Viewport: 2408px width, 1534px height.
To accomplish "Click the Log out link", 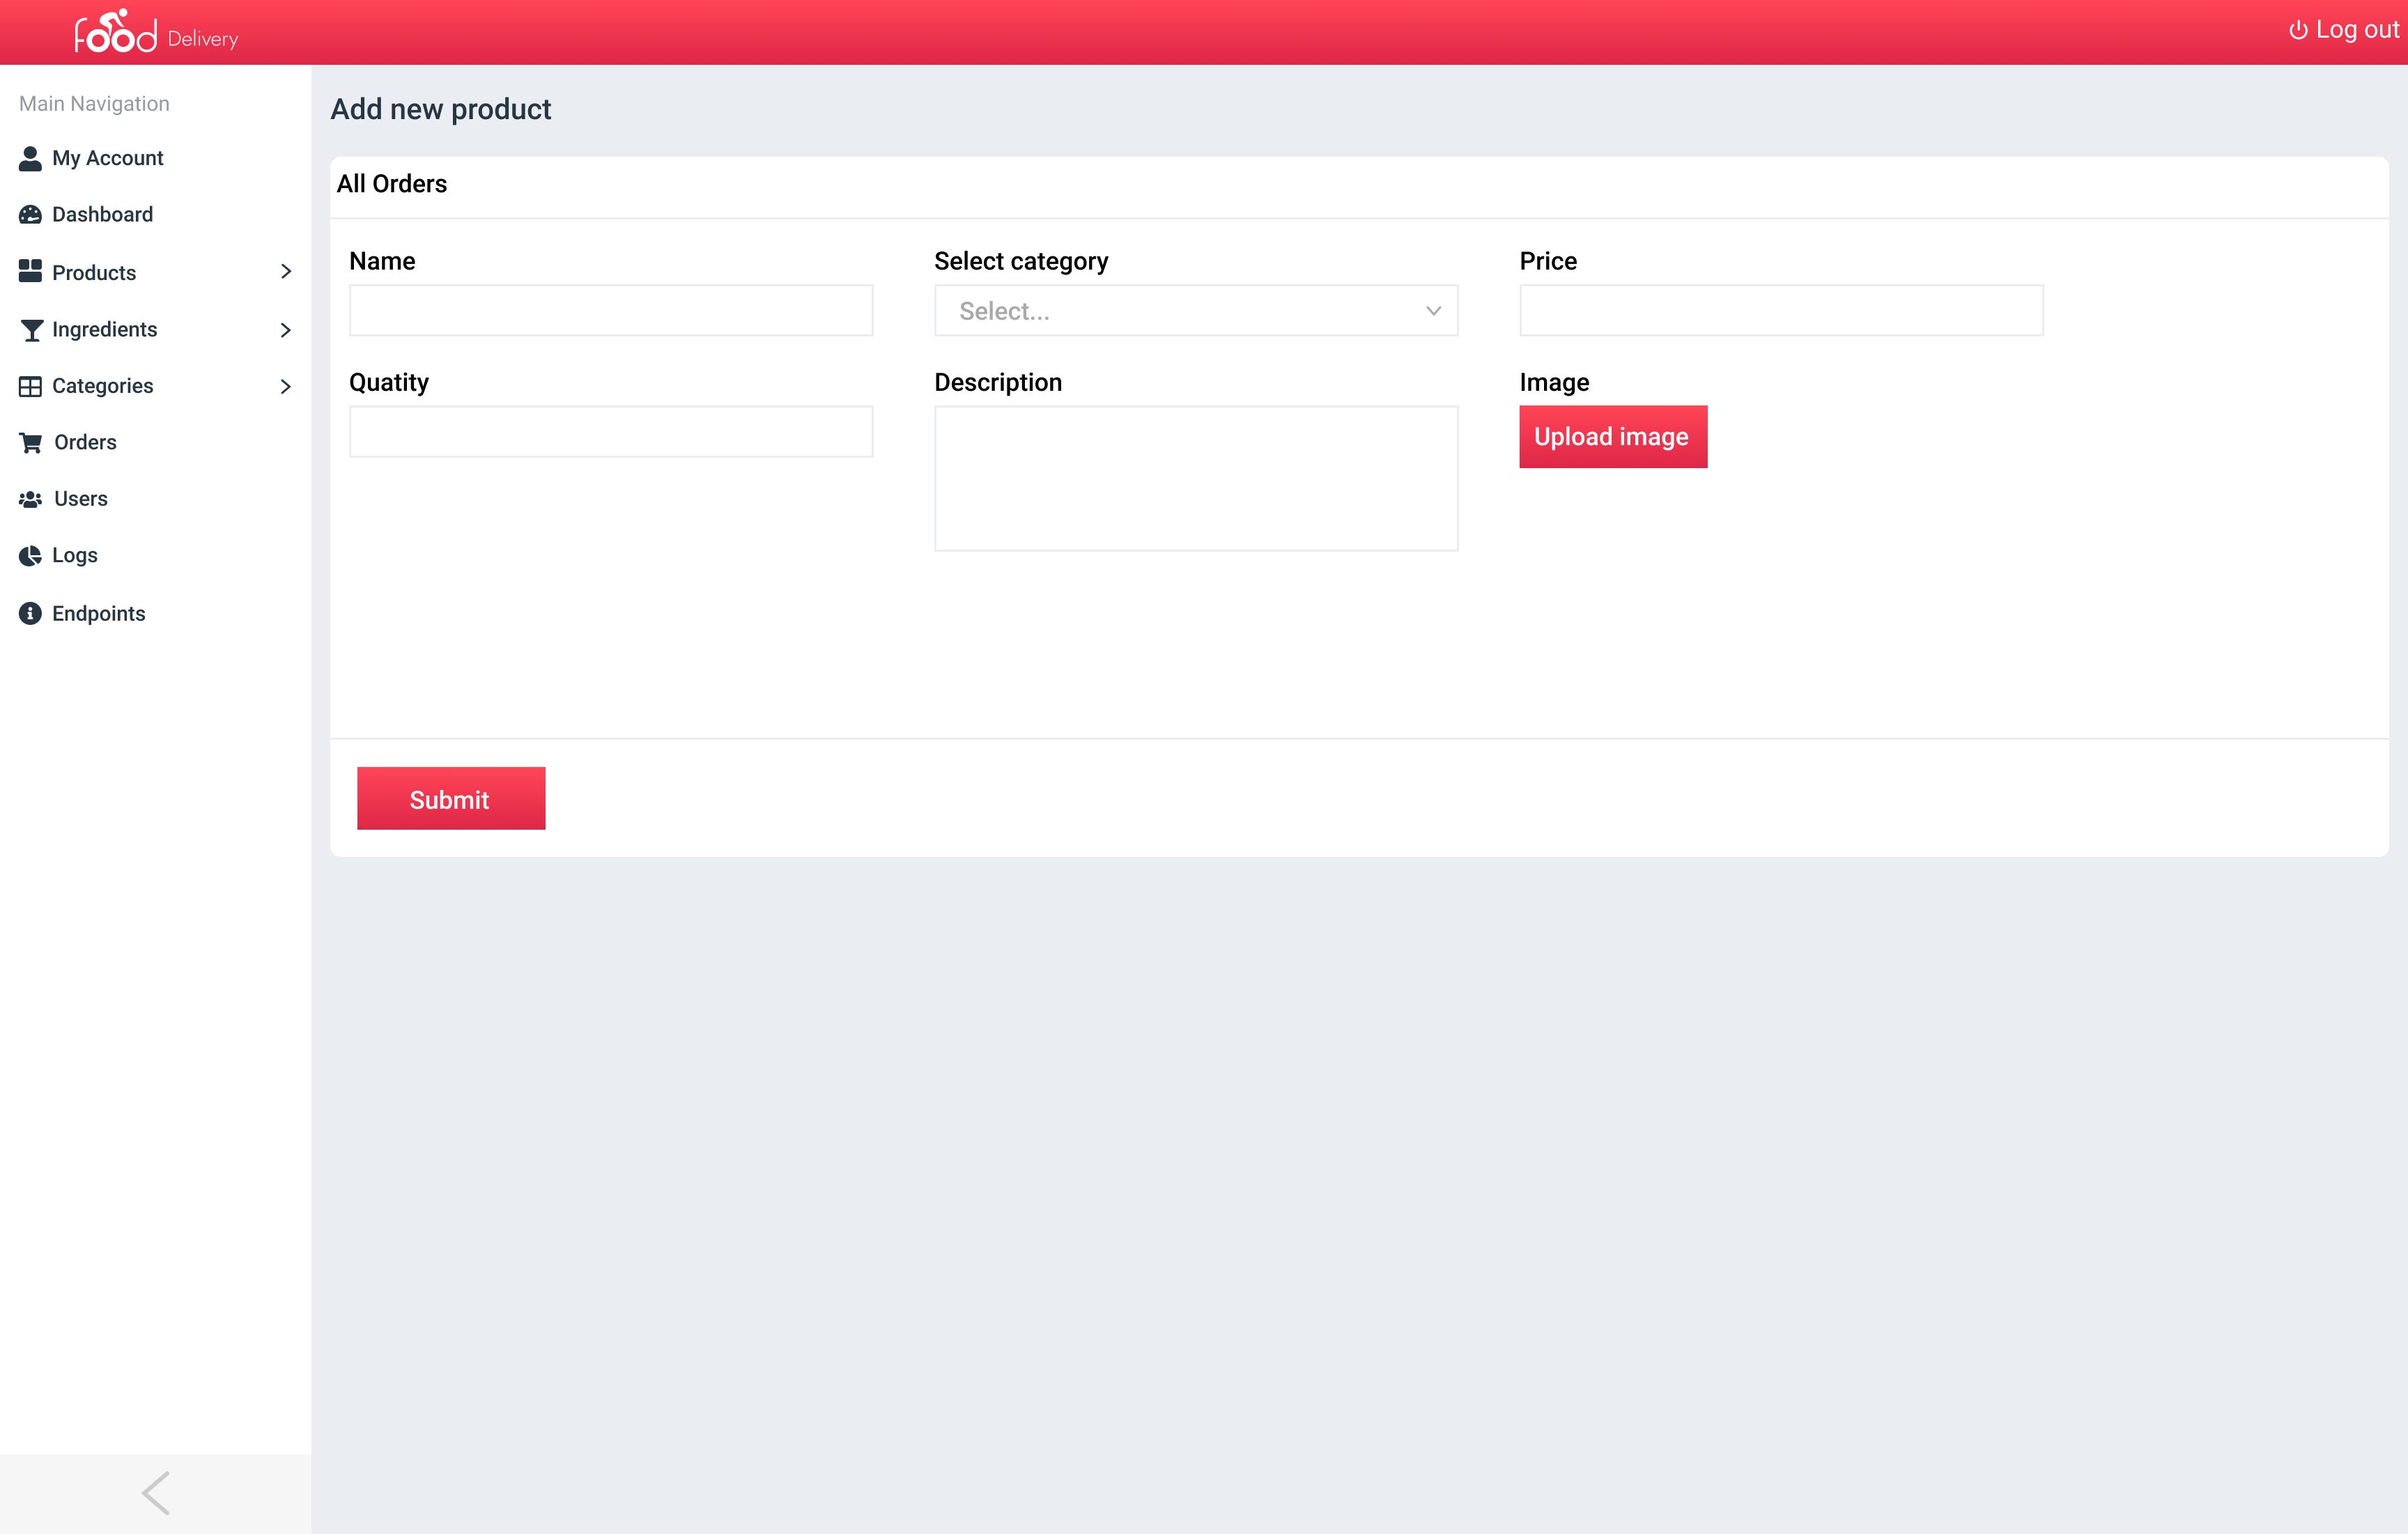I will click(x=2344, y=30).
